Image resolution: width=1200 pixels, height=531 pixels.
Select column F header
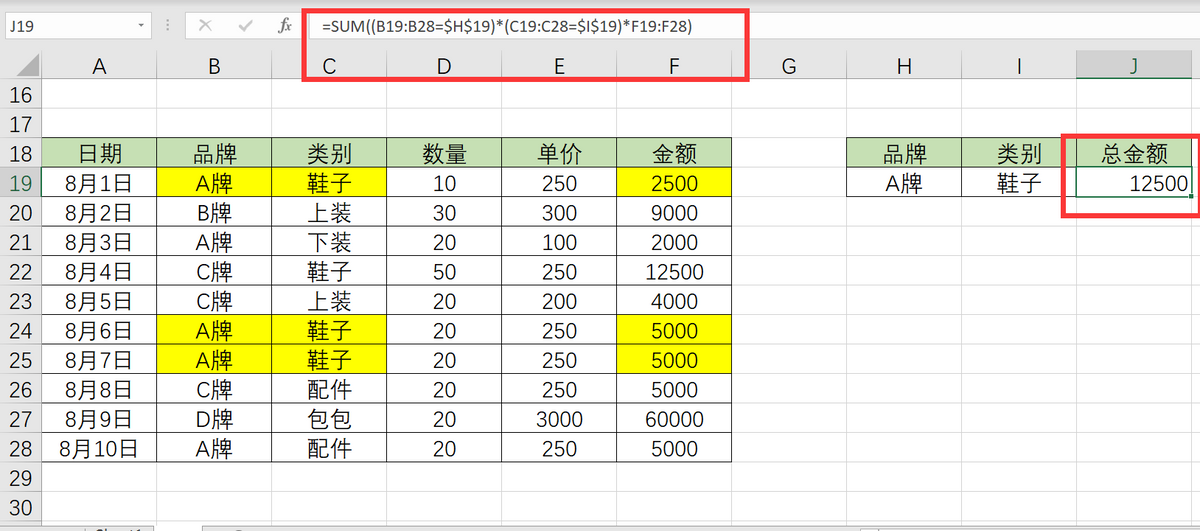(674, 67)
